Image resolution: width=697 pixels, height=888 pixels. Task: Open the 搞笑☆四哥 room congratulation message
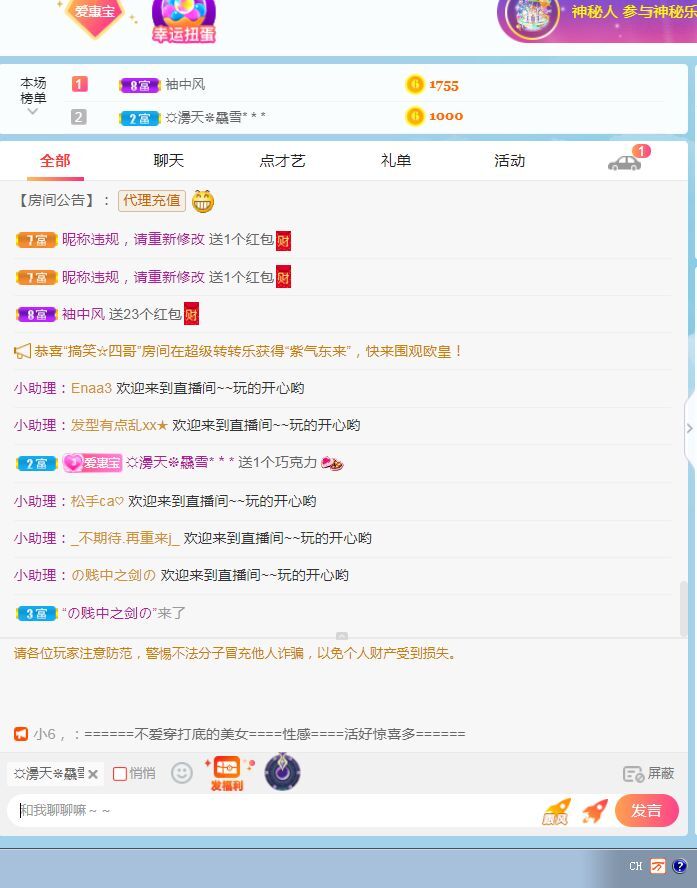pos(247,352)
